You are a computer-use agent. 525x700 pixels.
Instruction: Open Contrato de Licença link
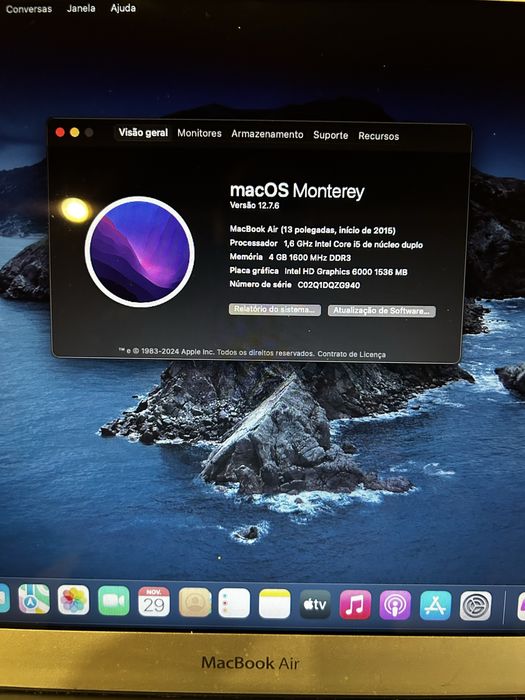click(351, 354)
